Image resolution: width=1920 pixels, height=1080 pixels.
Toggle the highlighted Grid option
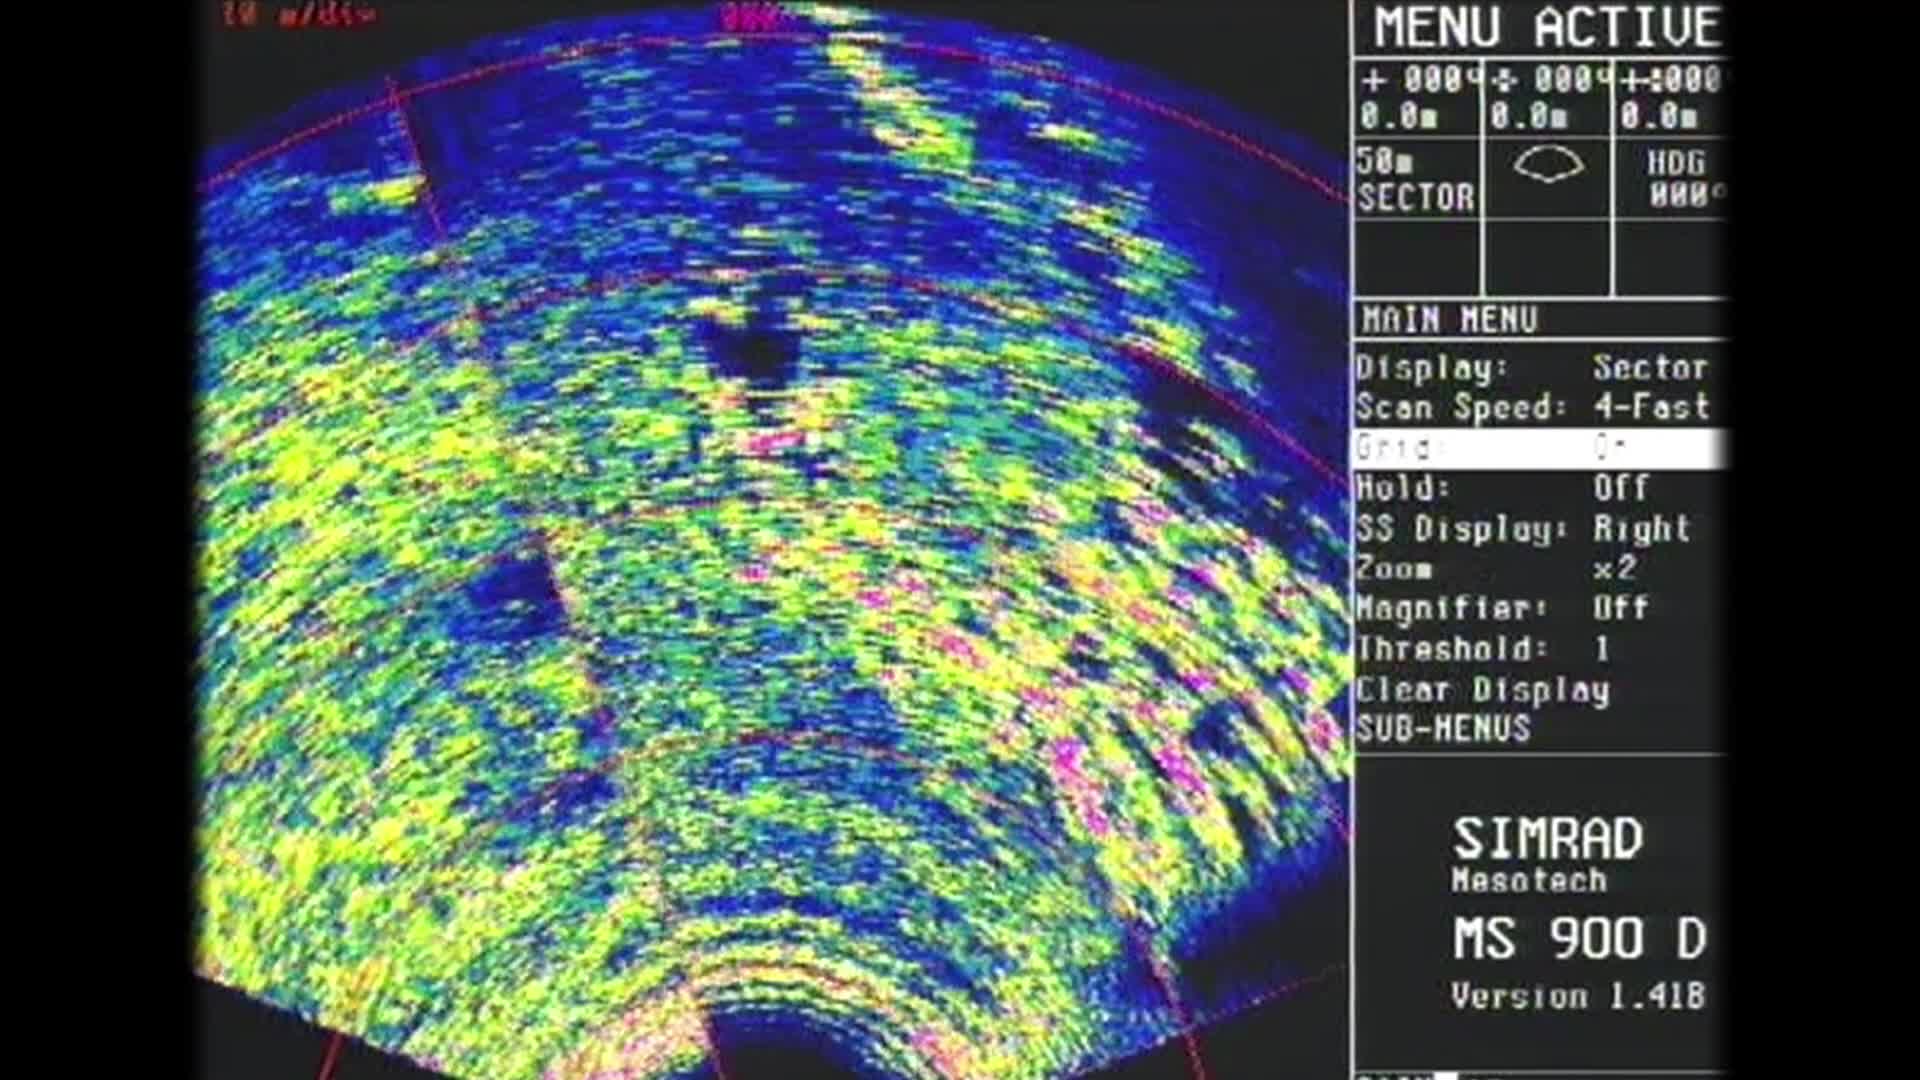click(1540, 448)
